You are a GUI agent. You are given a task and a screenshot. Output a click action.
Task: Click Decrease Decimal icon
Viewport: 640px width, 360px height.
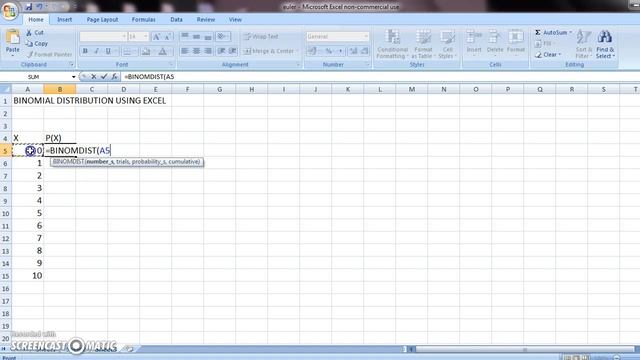click(364, 51)
